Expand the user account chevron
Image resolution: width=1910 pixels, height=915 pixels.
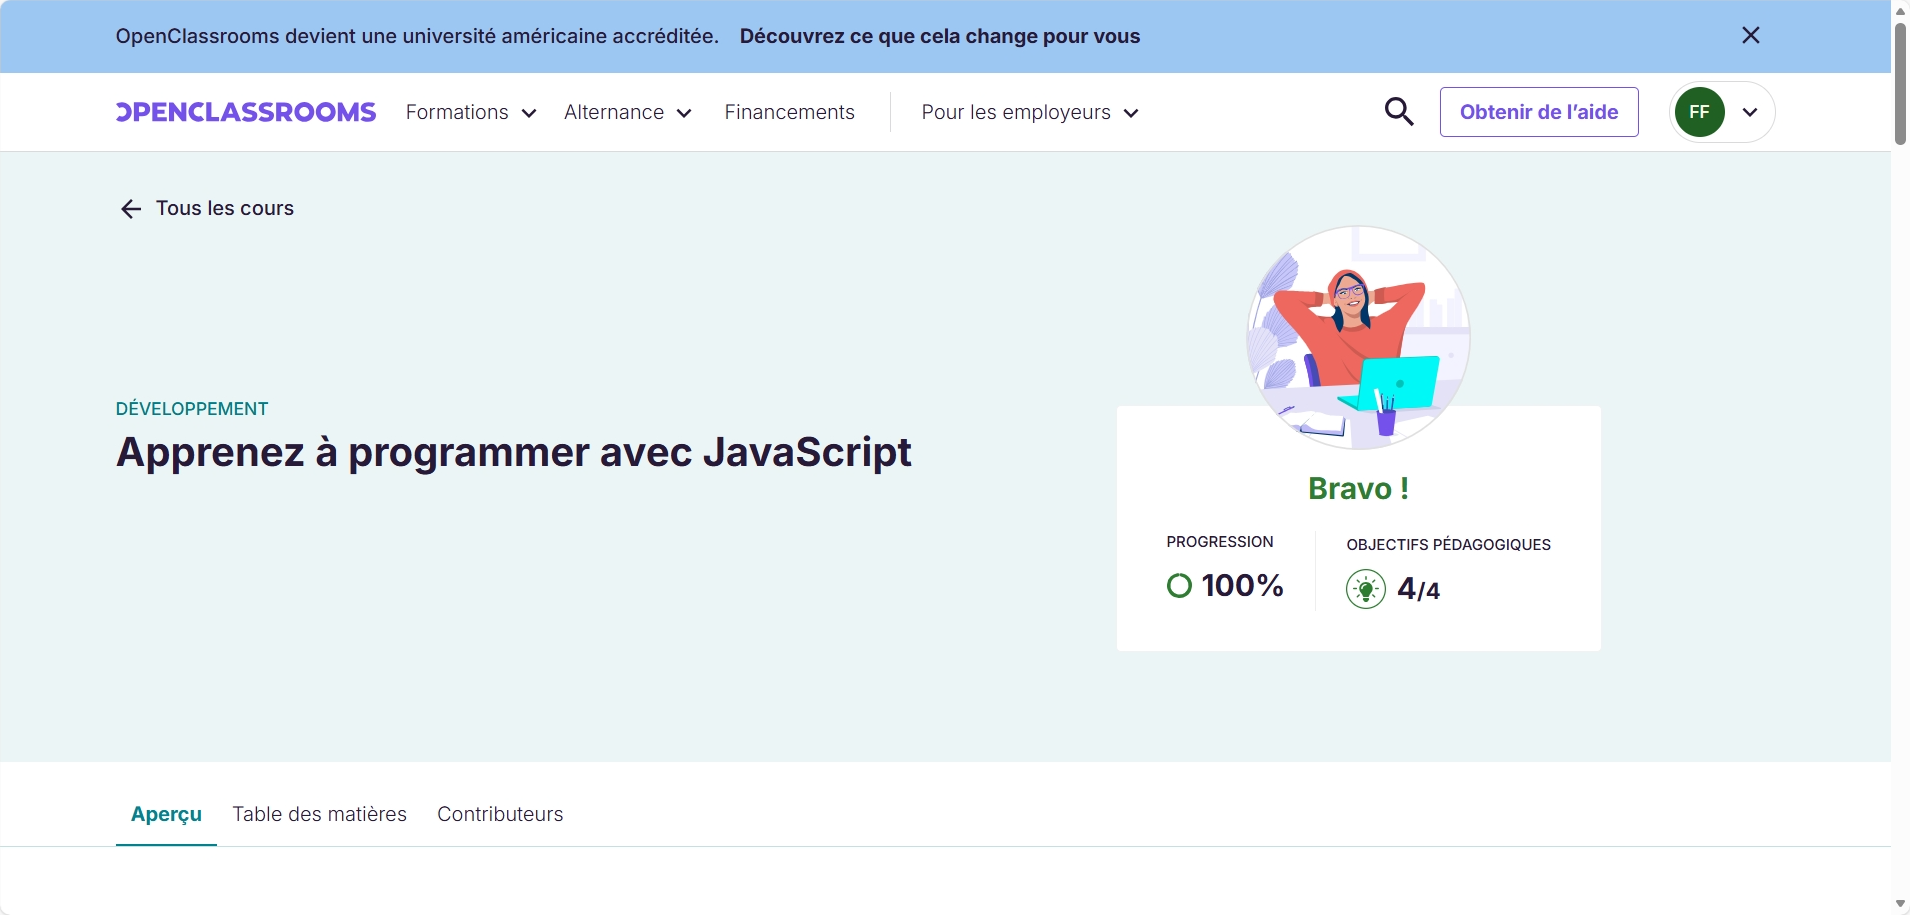coord(1750,112)
